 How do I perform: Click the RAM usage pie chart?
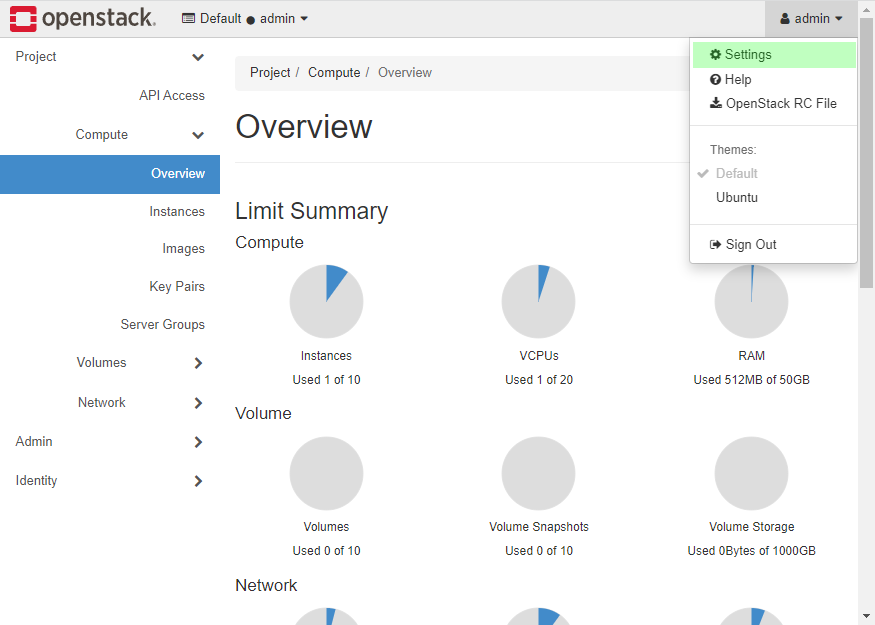752,301
